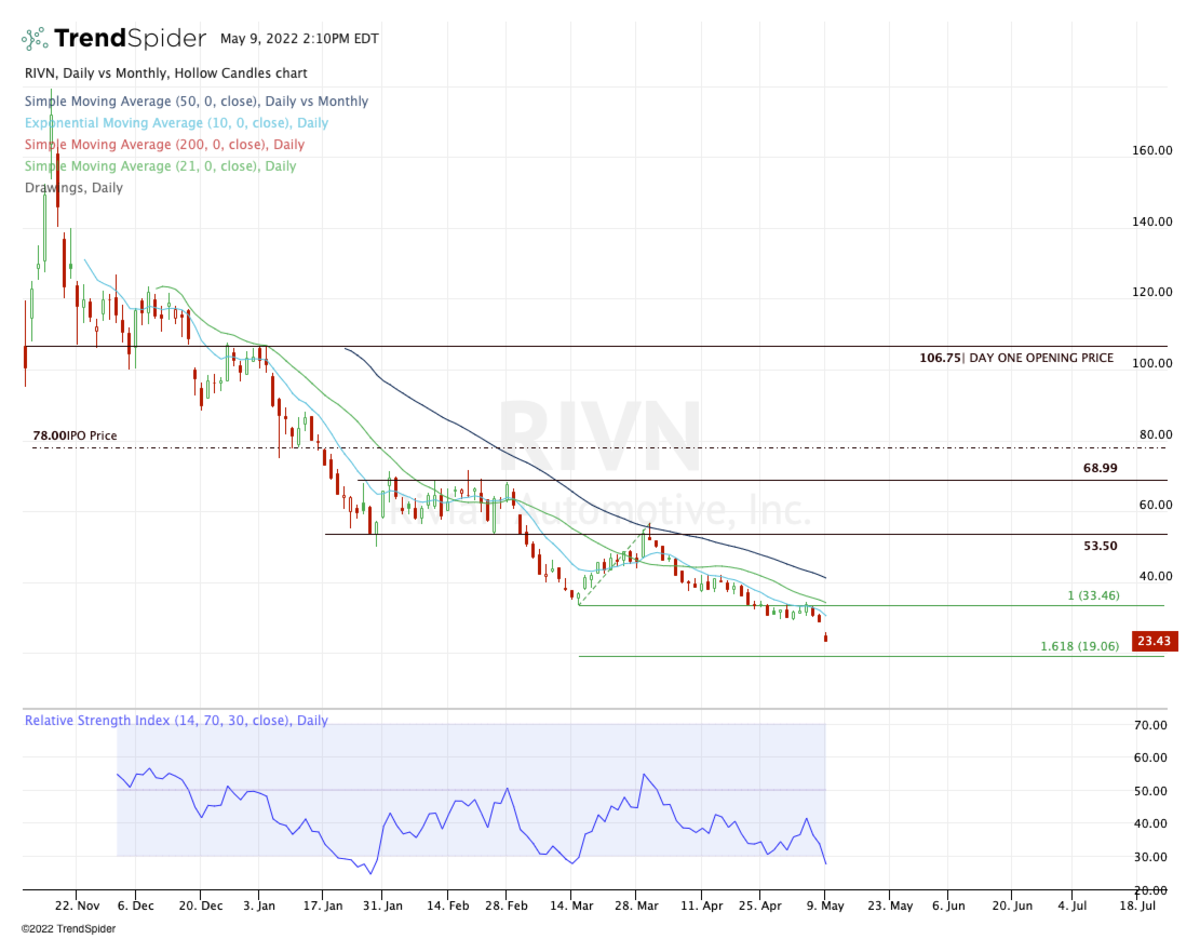Click the timestamp May 9, 2022 2:10PM EDT
The width and height of the screenshot is (1200, 939).
299,40
